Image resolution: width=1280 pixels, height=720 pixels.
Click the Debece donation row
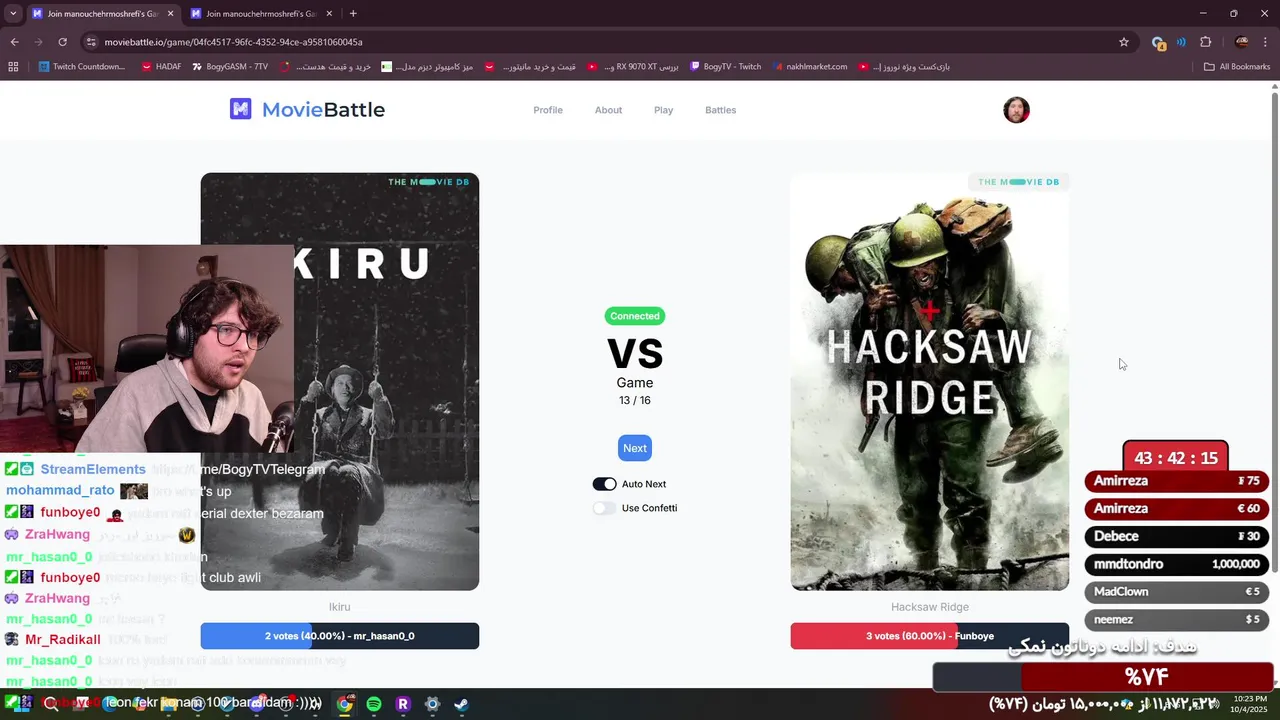pyautogui.click(x=1176, y=536)
